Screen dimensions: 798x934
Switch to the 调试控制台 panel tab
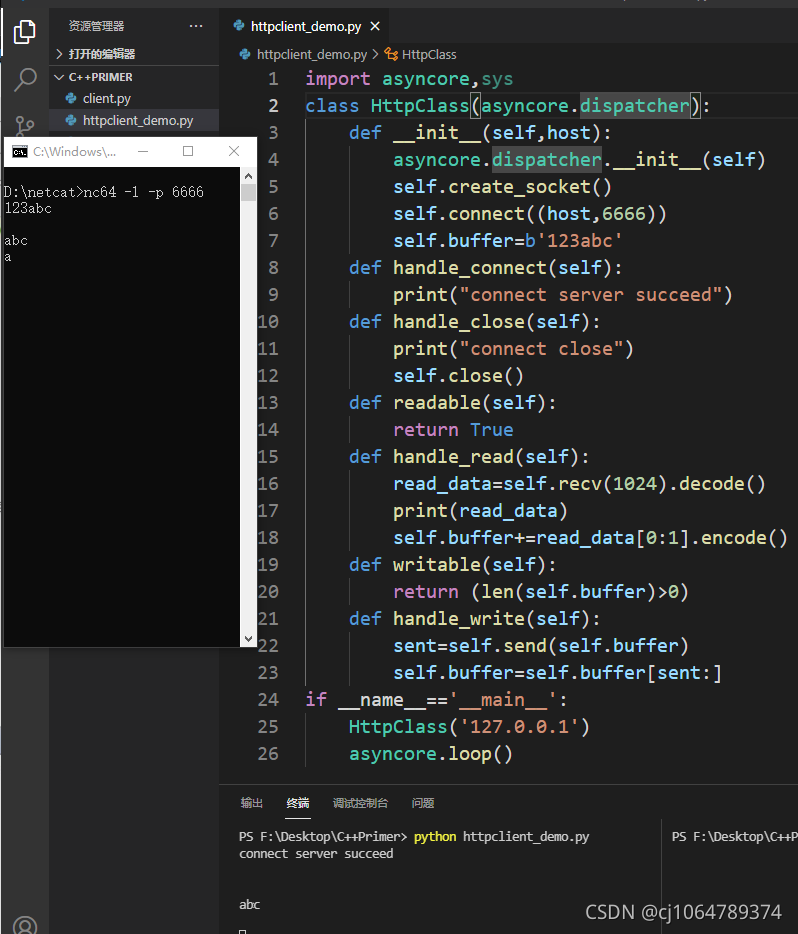tap(360, 803)
